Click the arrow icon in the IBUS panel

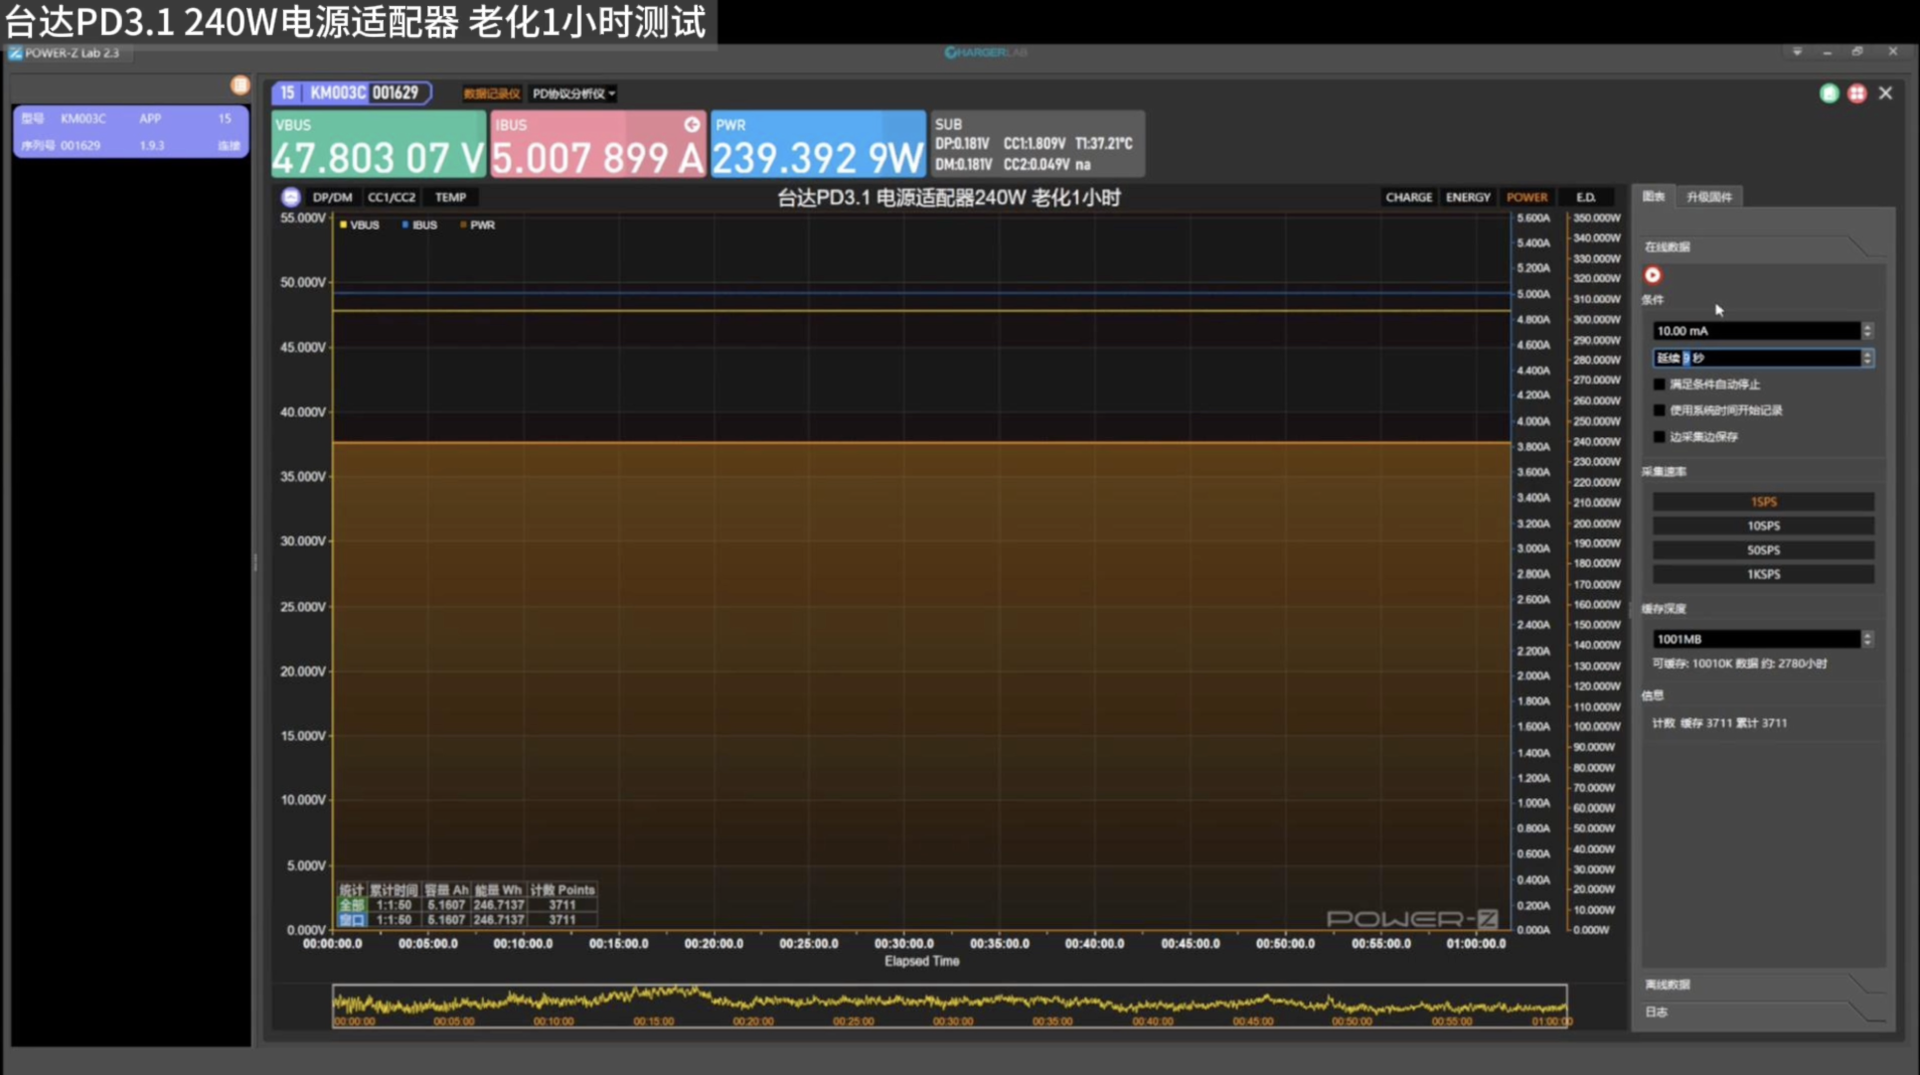(x=692, y=125)
